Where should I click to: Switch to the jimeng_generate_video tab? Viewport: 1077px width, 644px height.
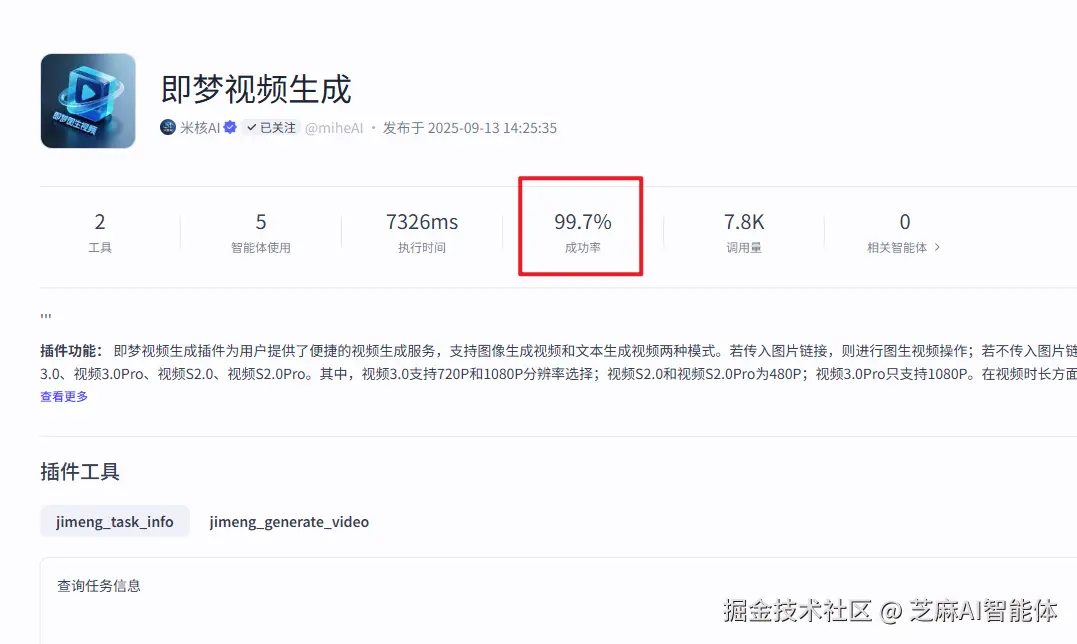tap(289, 521)
